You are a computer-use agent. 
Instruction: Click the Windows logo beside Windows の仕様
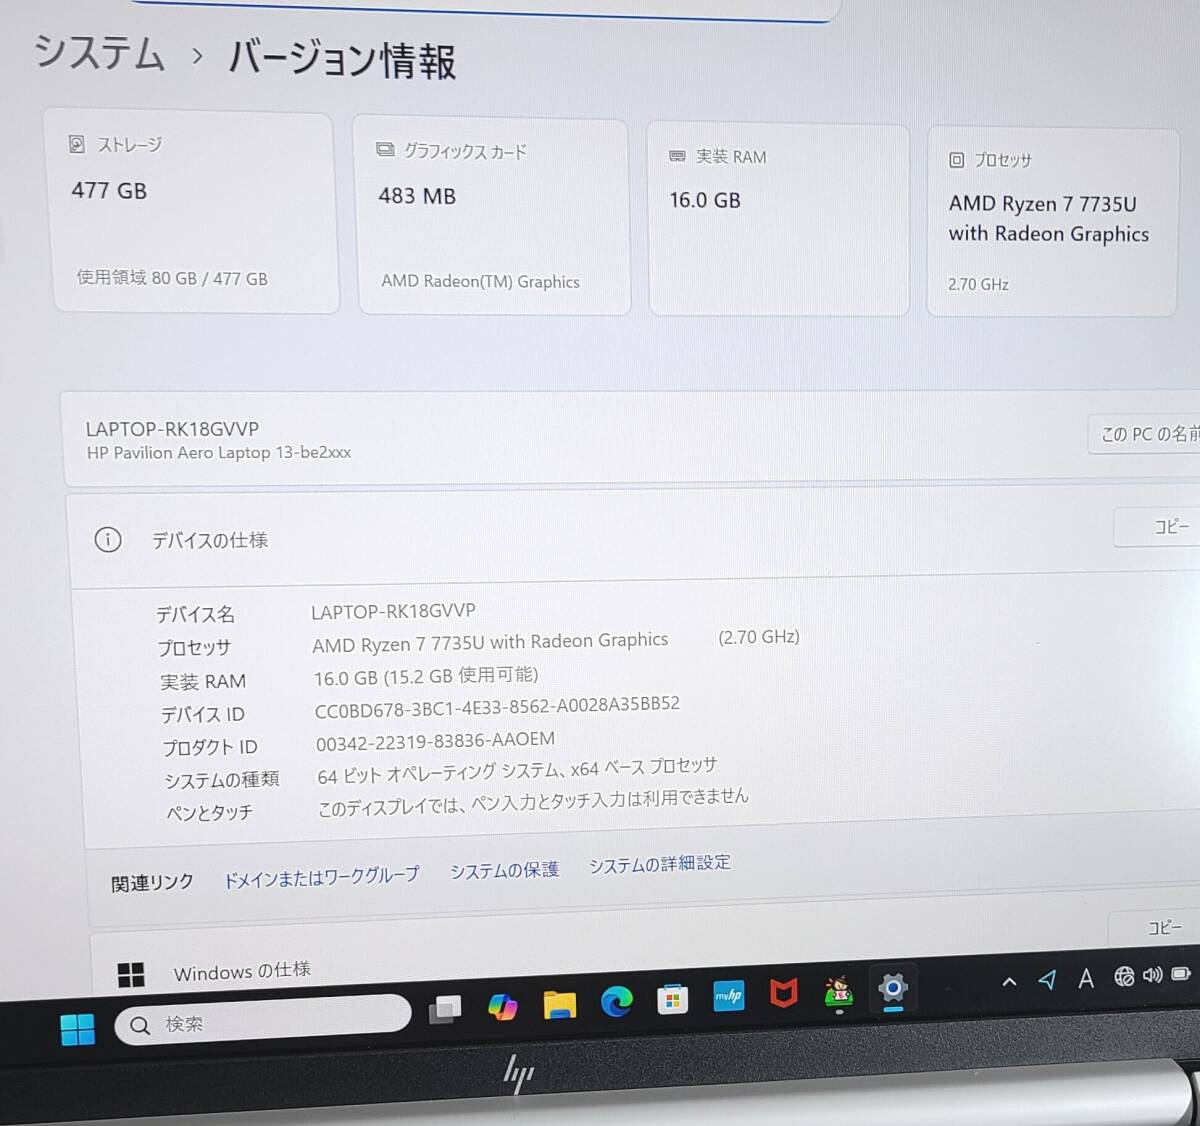131,975
